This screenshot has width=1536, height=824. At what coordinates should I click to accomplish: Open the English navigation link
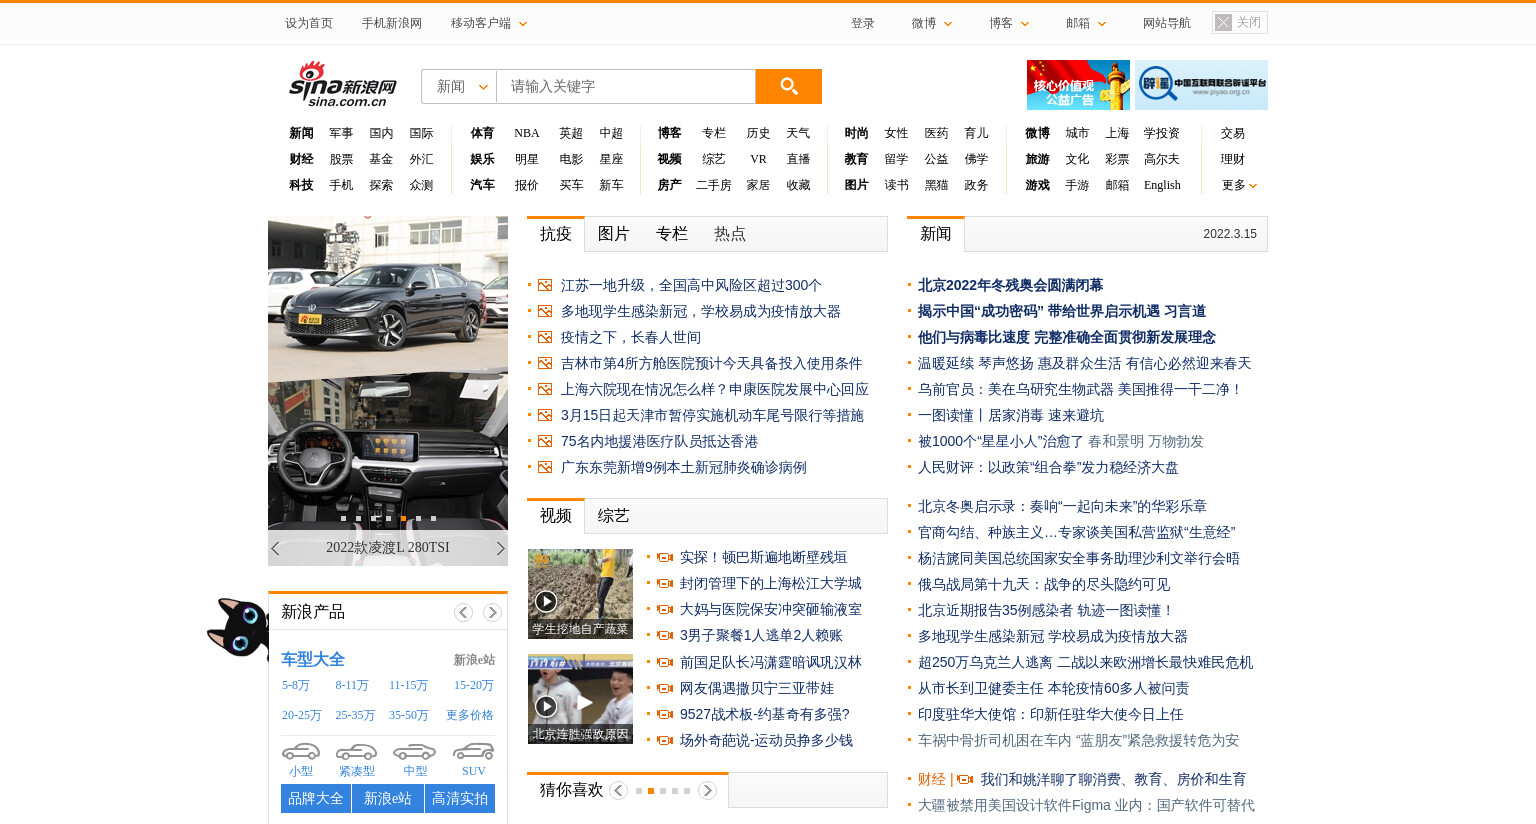[1162, 185]
